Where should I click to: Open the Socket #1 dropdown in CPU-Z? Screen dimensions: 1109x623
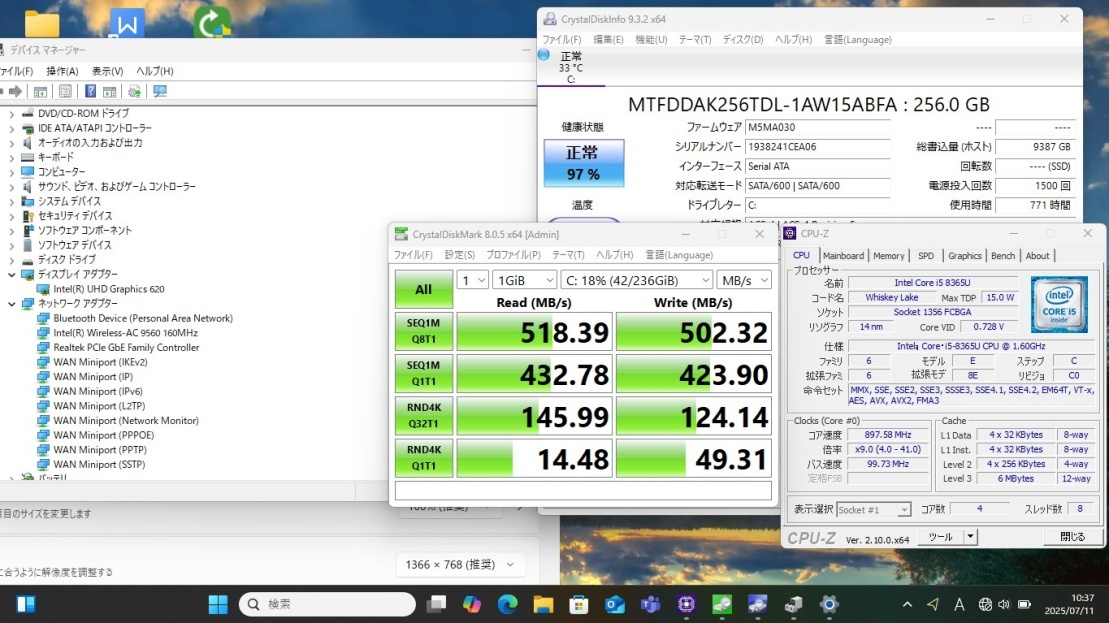tap(873, 509)
